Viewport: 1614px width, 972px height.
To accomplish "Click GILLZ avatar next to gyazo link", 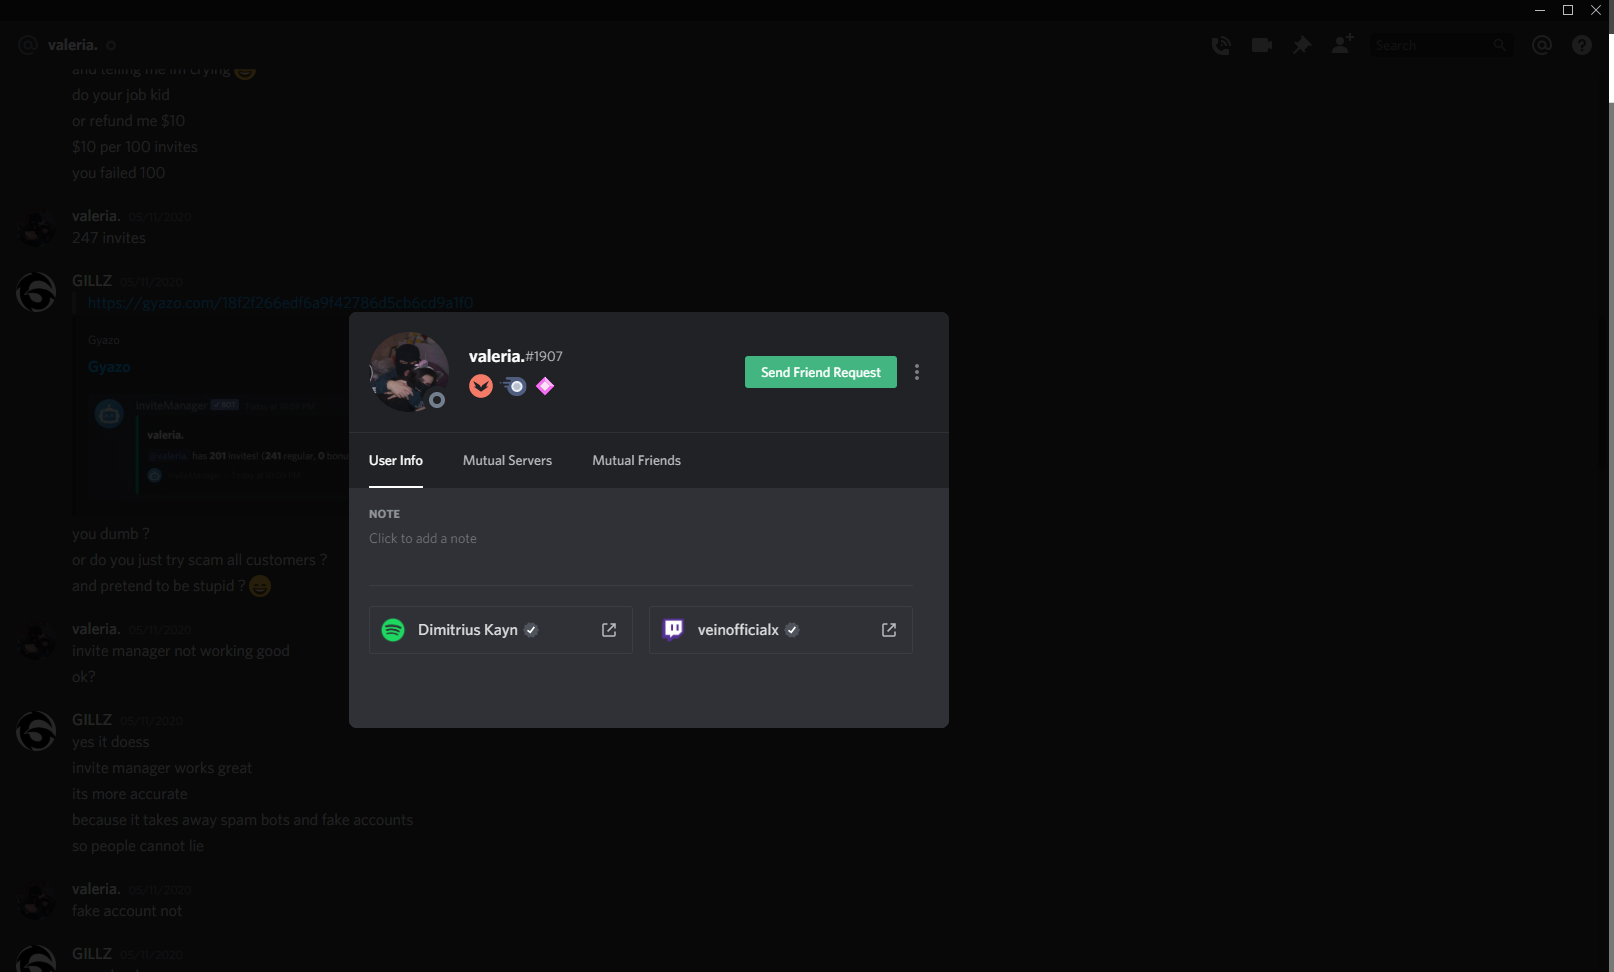I will (36, 292).
